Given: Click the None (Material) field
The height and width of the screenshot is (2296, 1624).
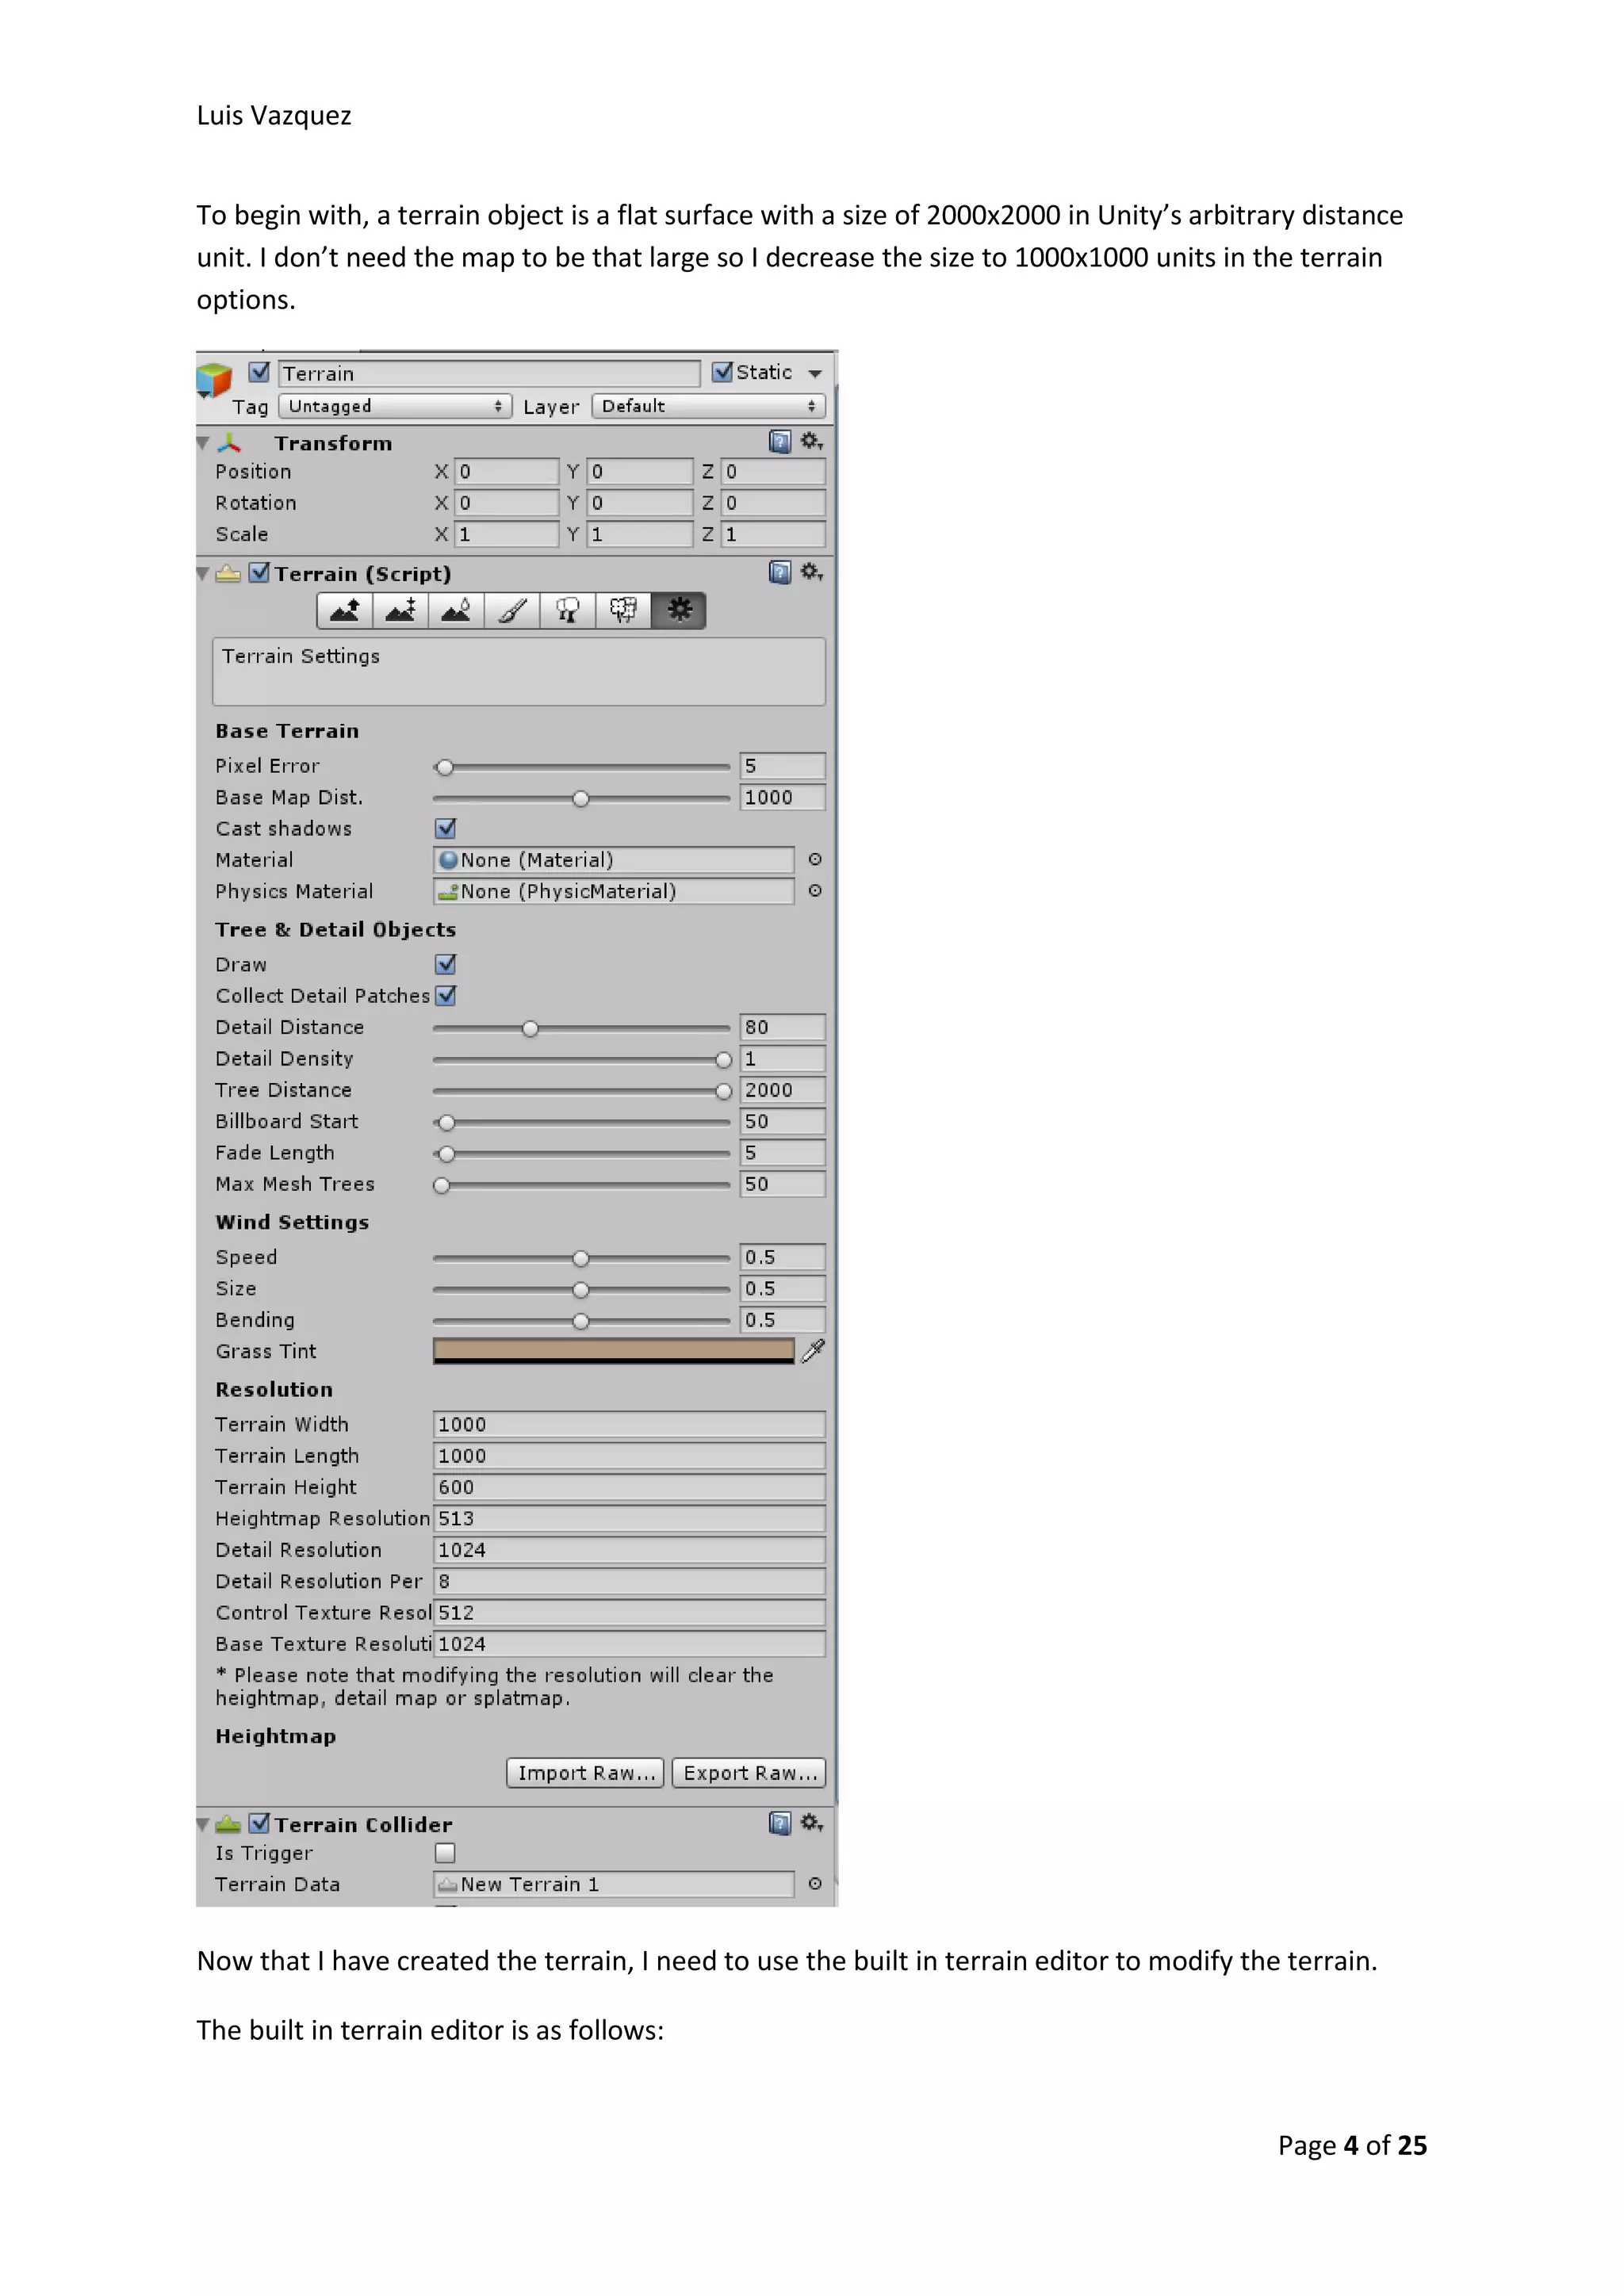Looking at the screenshot, I should (614, 860).
